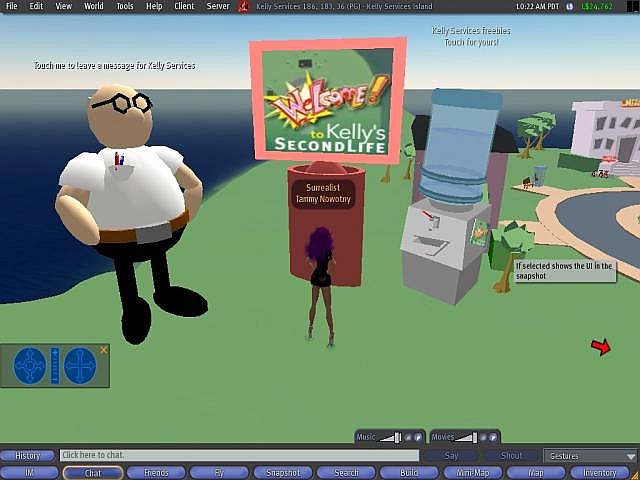This screenshot has height=480, width=640.
Task: Click the 10:22 AM PDT clock
Action: click(537, 7)
